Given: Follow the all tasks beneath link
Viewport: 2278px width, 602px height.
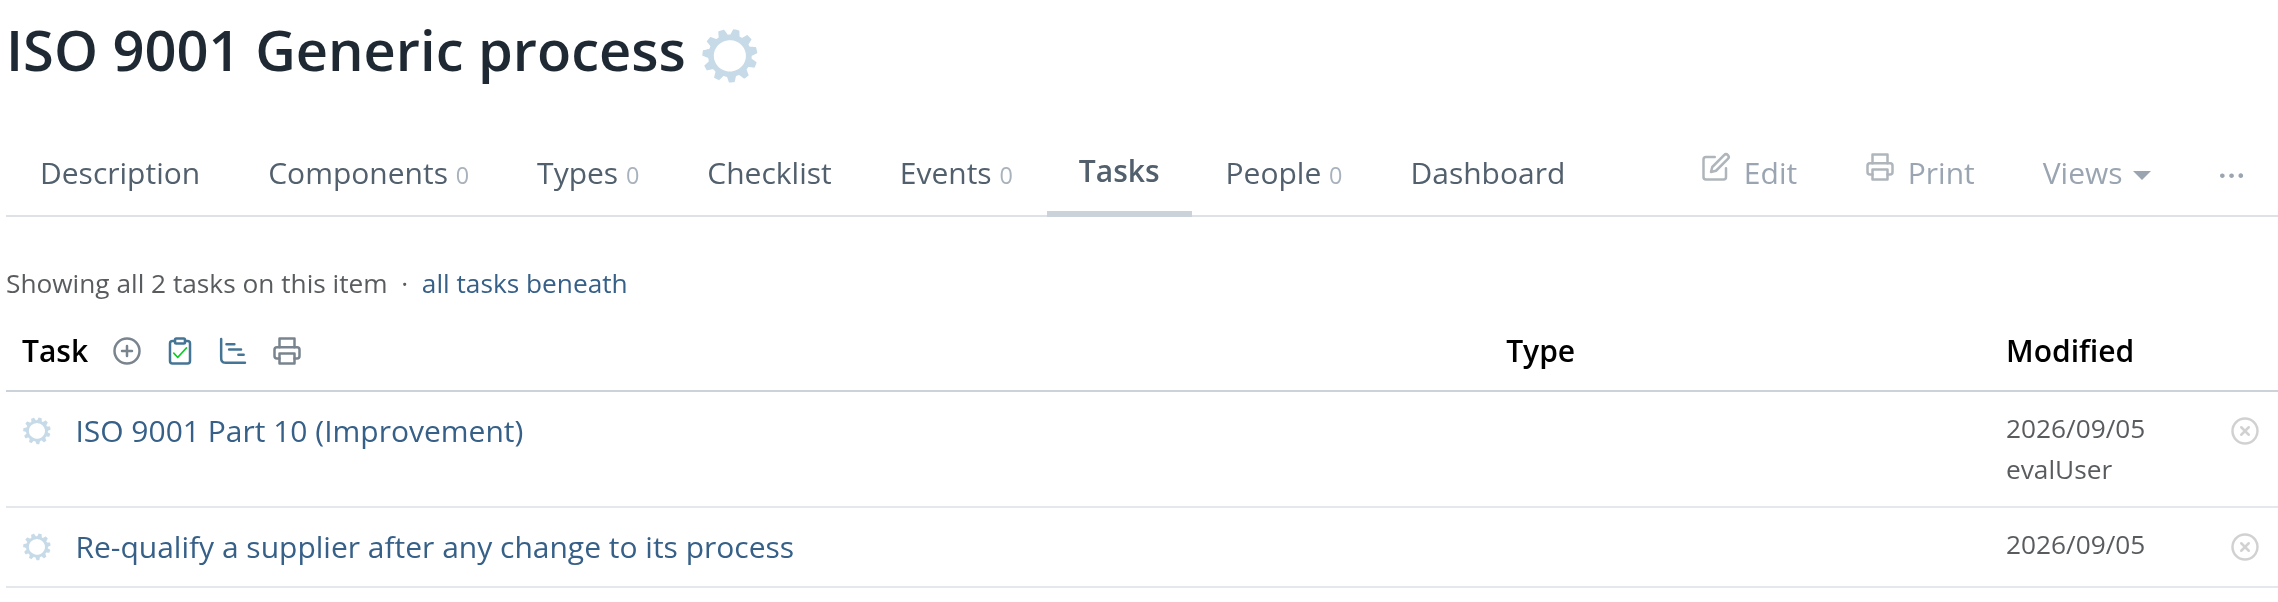Looking at the screenshot, I should click(x=524, y=284).
